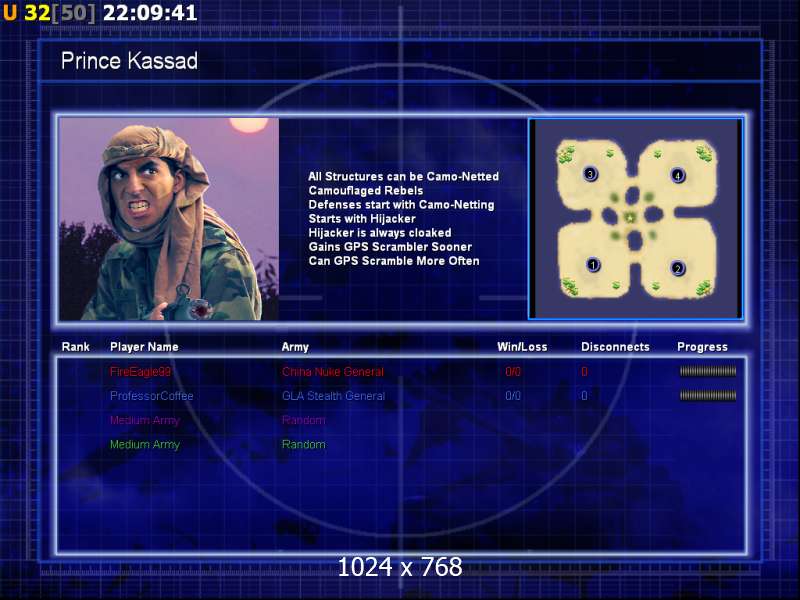Click the Prince Kassad portrait image
Screen dimensions: 800x600
pos(169,219)
